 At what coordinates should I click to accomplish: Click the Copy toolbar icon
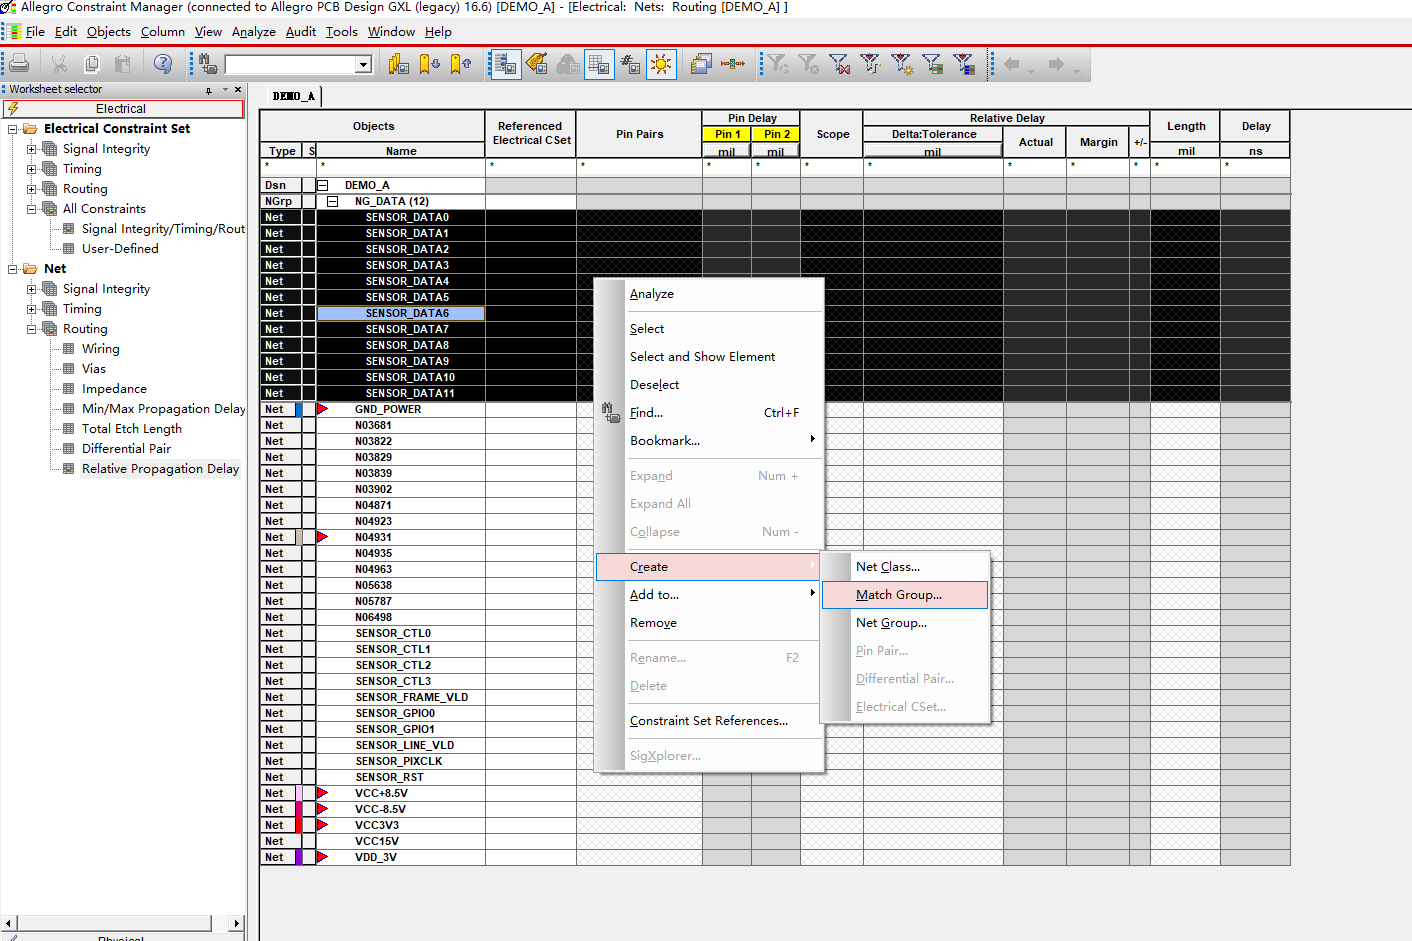tap(92, 64)
